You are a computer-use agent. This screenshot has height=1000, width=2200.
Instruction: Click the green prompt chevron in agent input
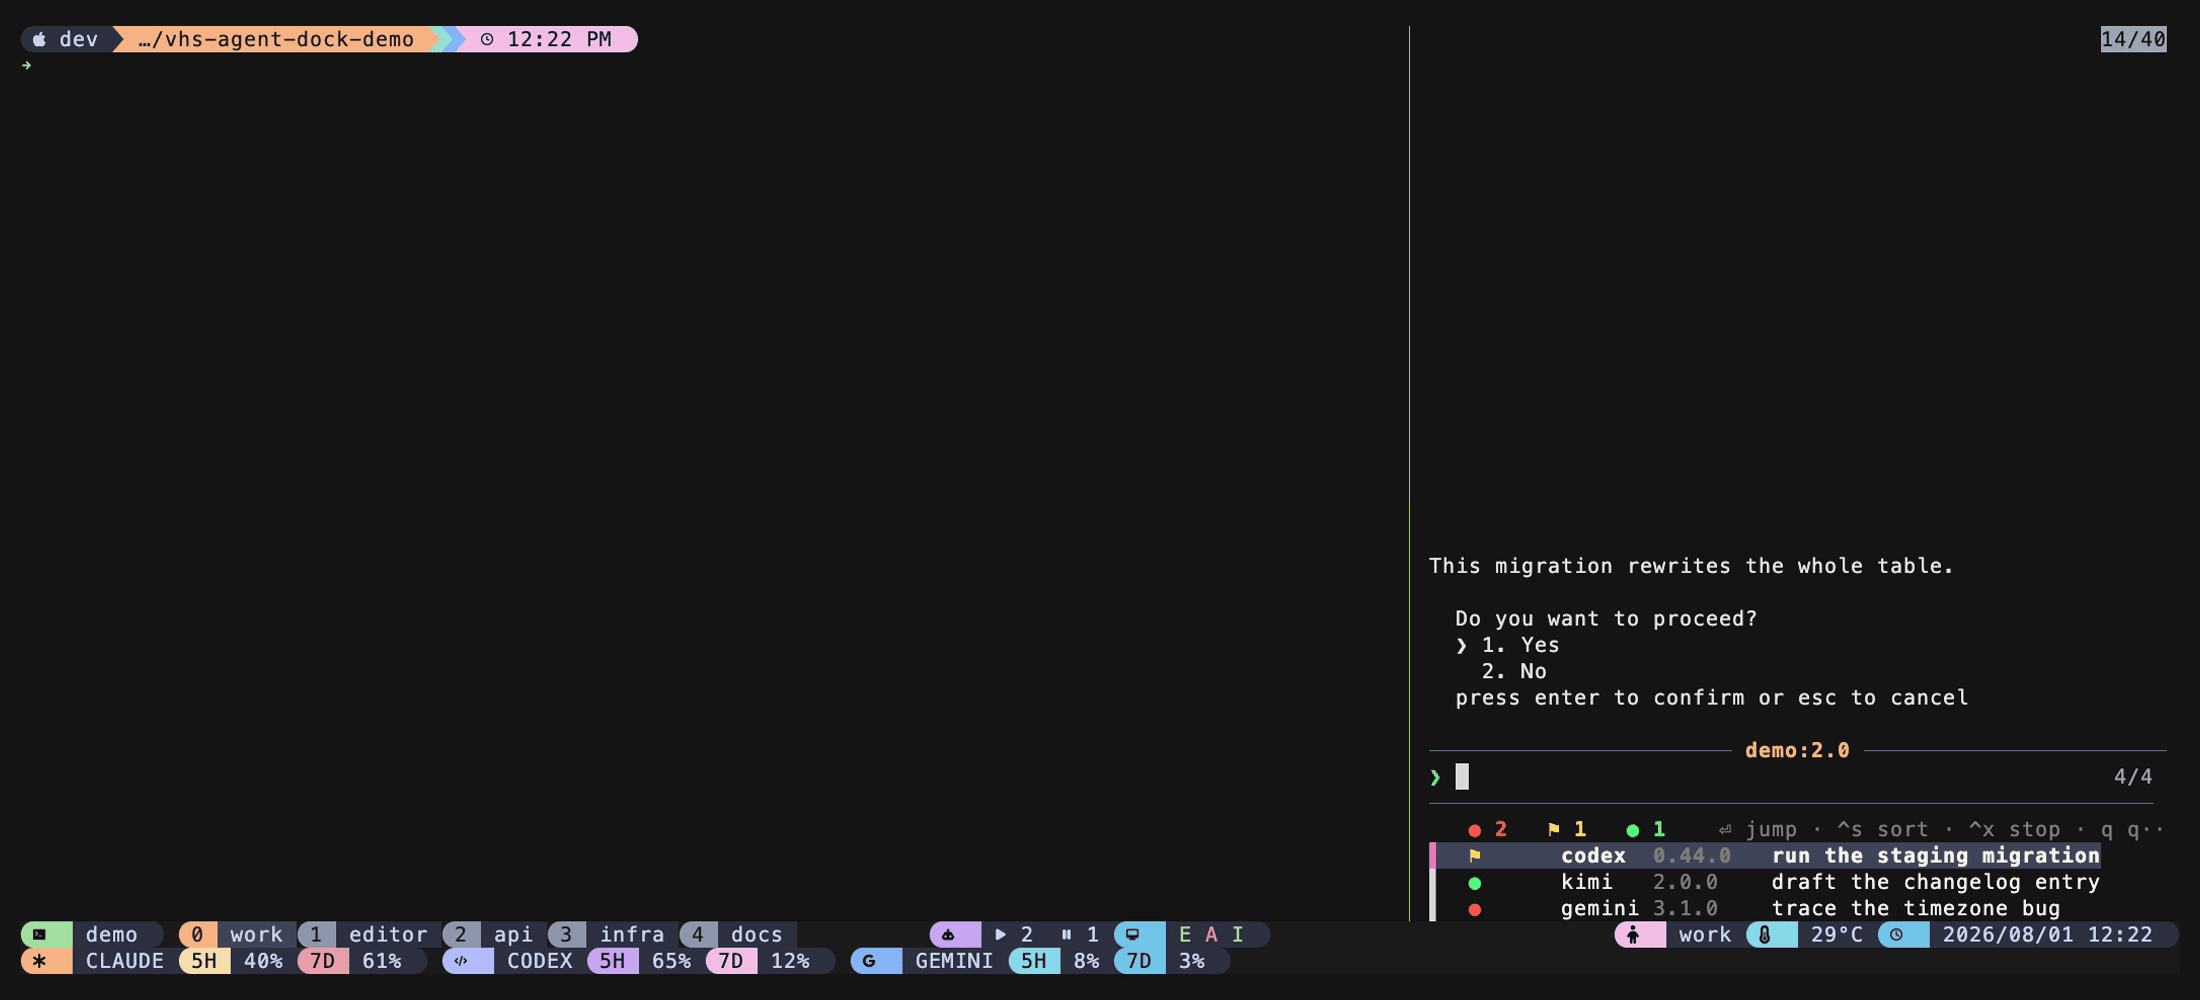pyautogui.click(x=1436, y=777)
